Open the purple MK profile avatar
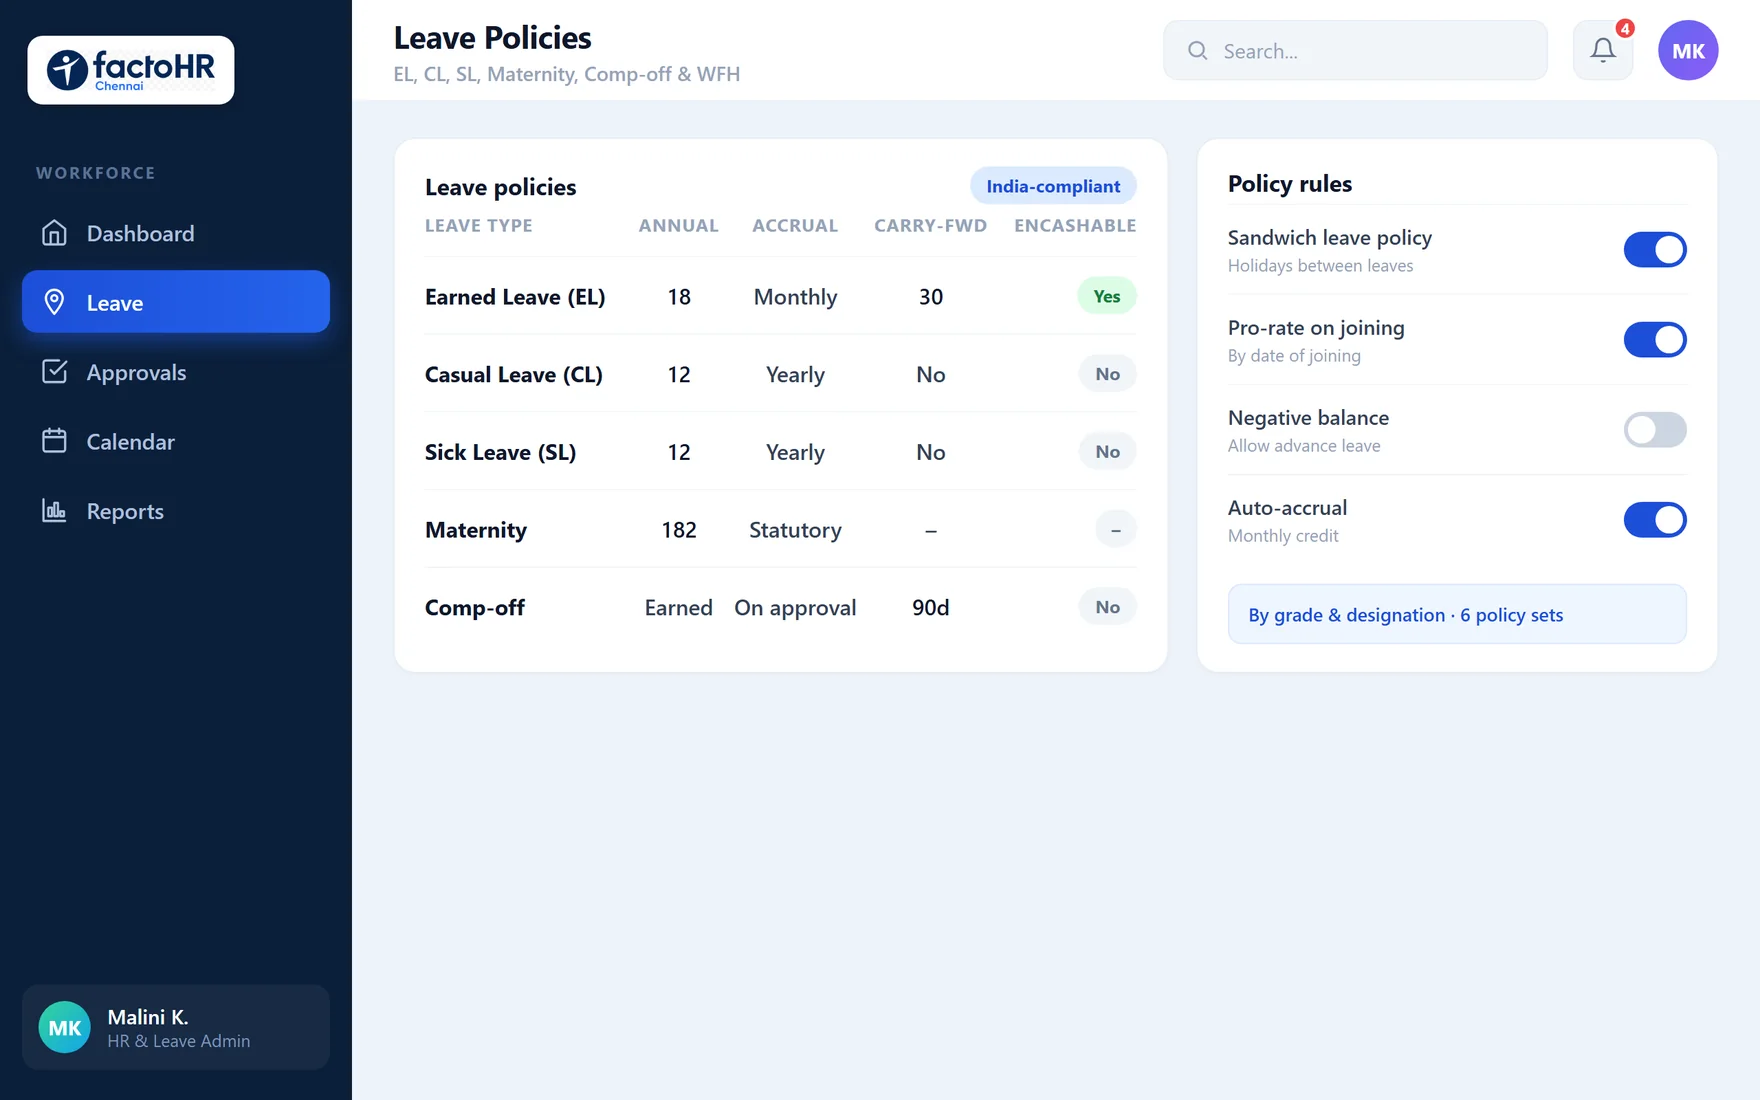1760x1100 pixels. coord(1688,50)
